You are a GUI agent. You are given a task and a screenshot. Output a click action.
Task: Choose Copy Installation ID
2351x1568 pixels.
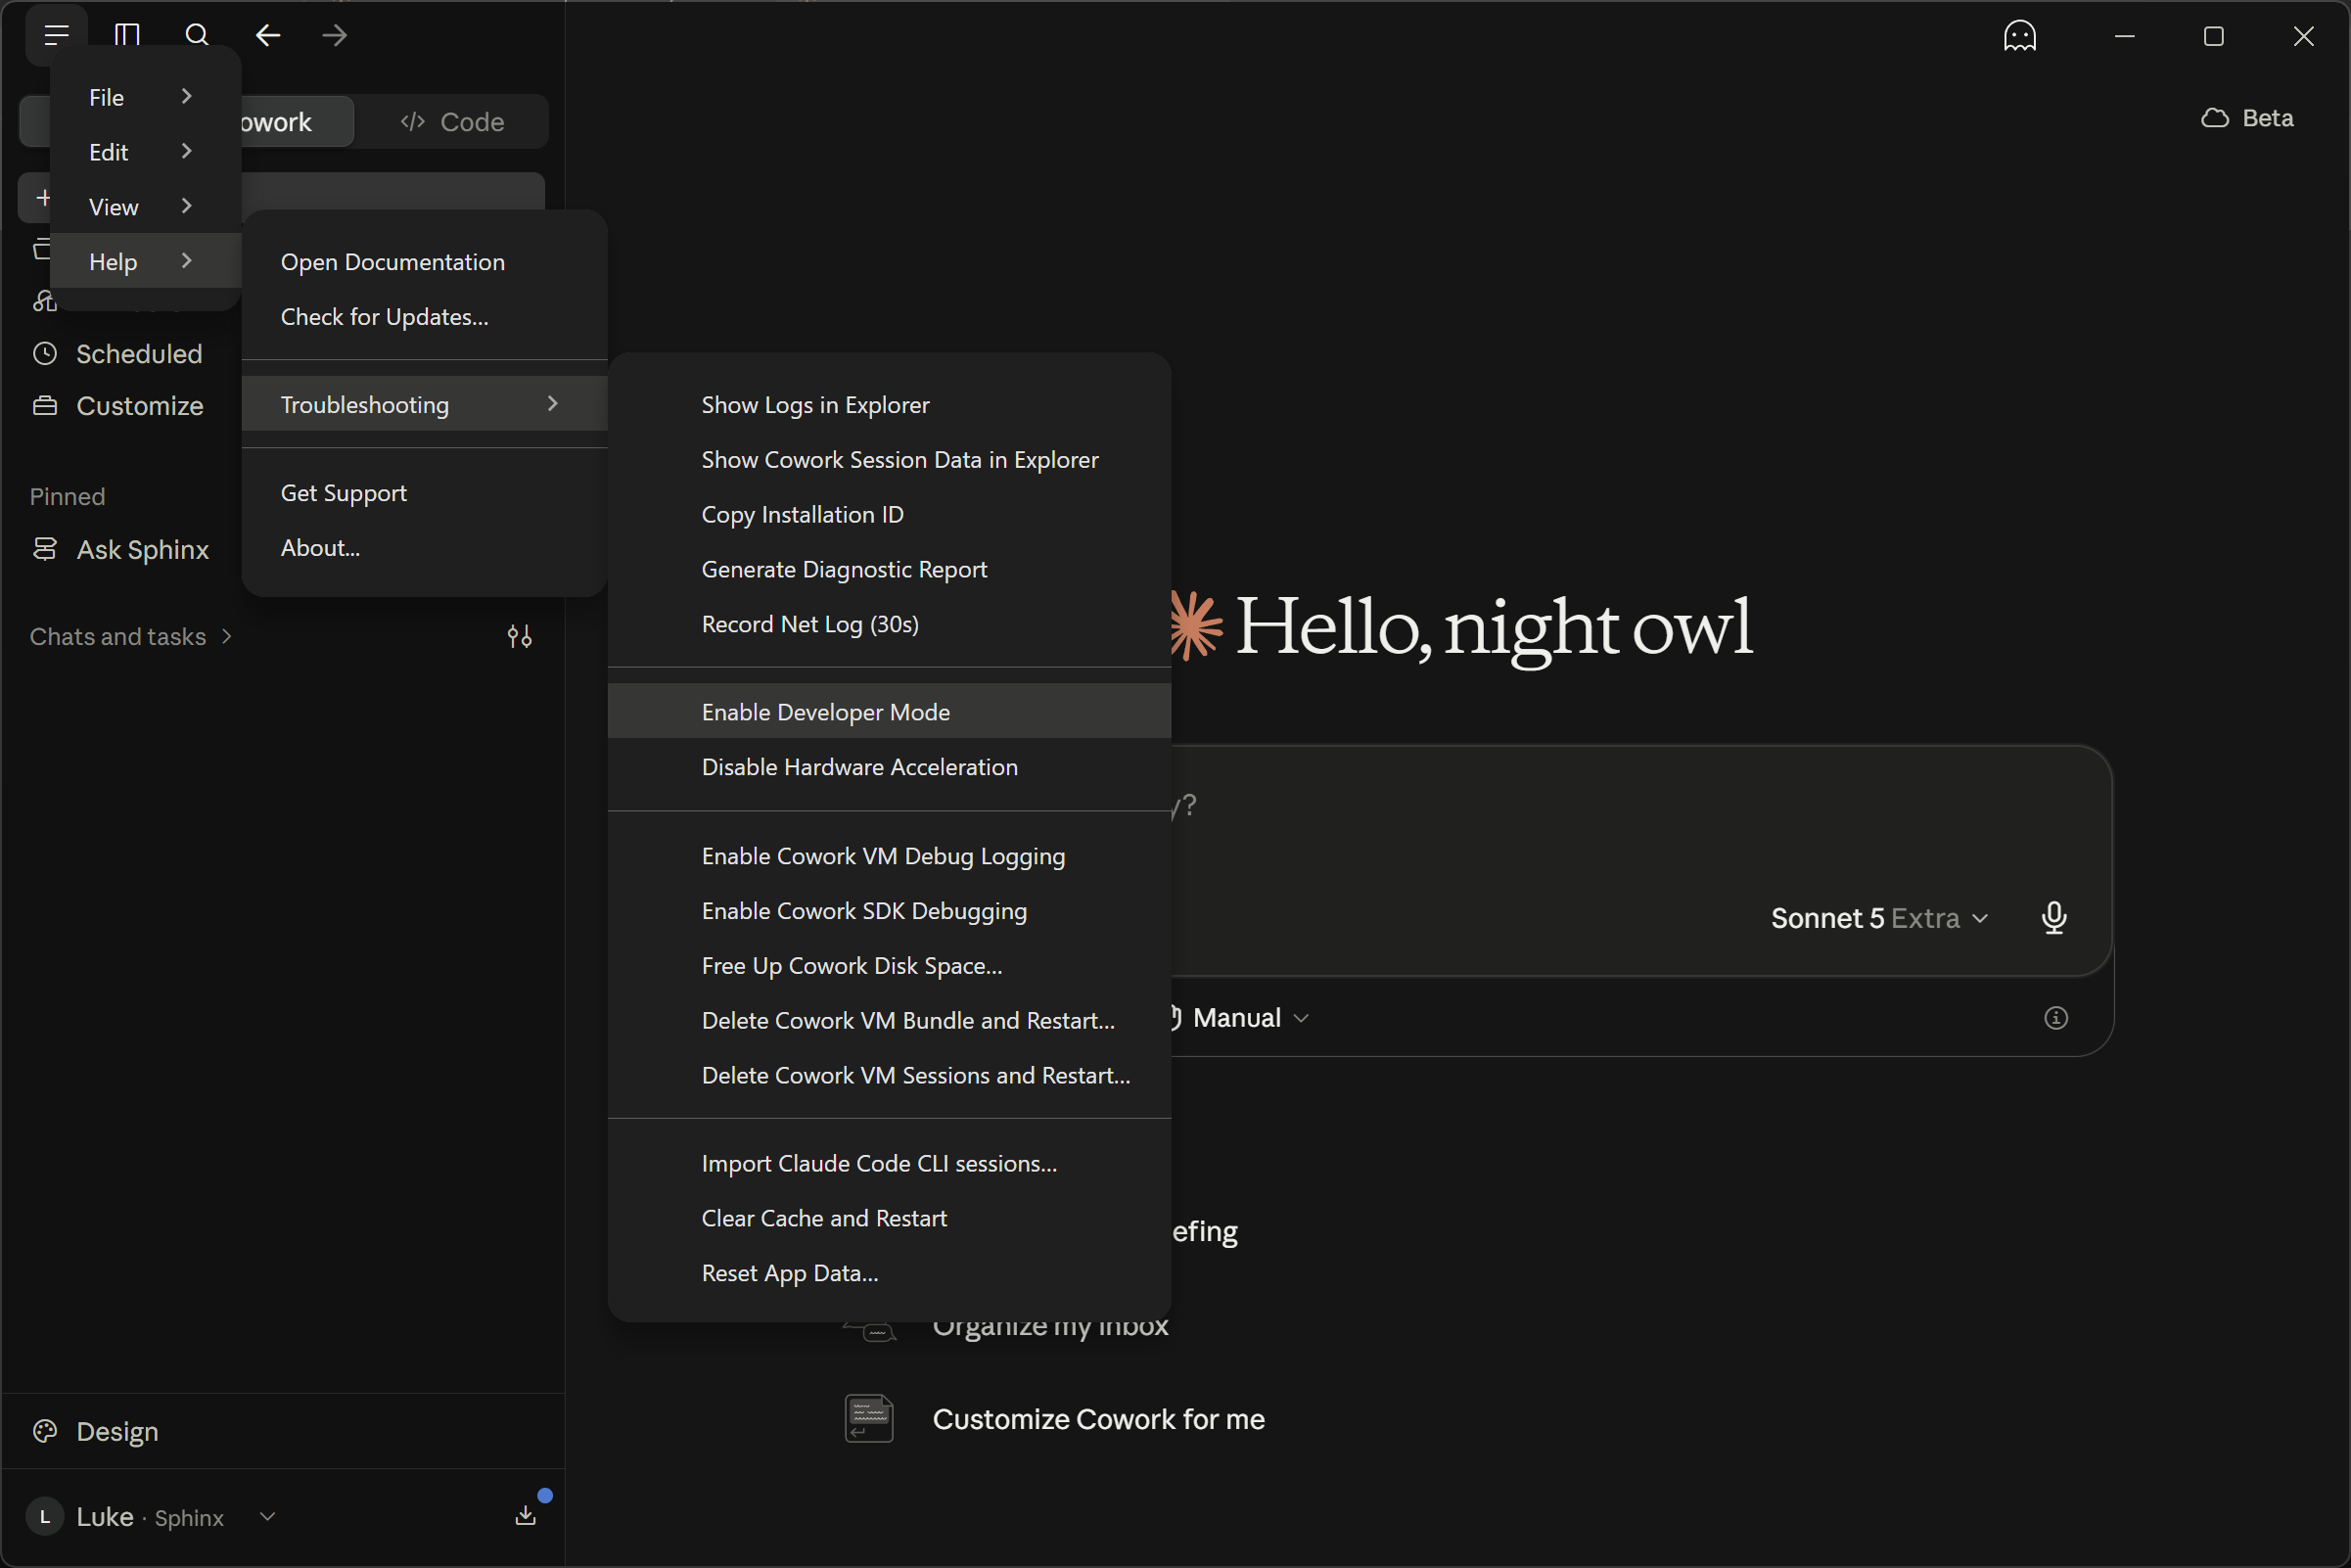point(889,515)
